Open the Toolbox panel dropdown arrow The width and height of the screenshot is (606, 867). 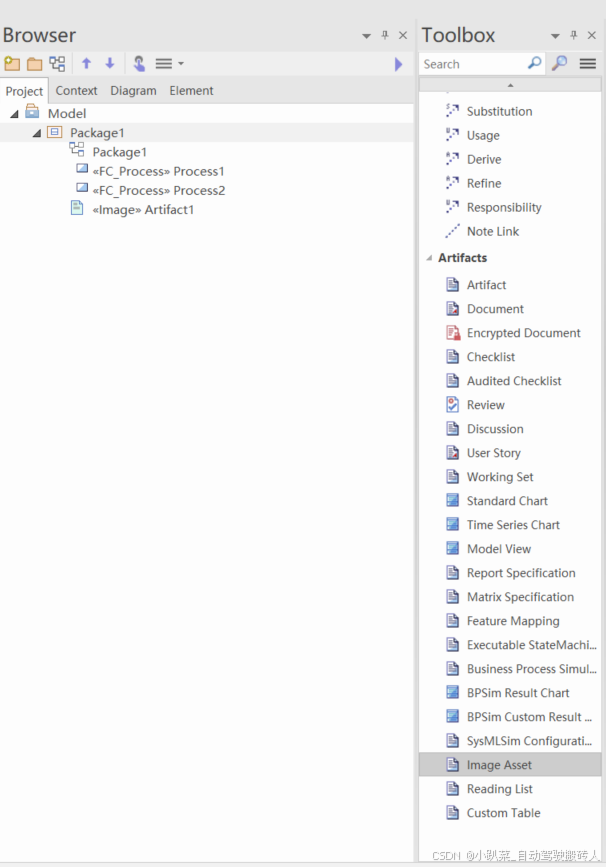coord(555,36)
